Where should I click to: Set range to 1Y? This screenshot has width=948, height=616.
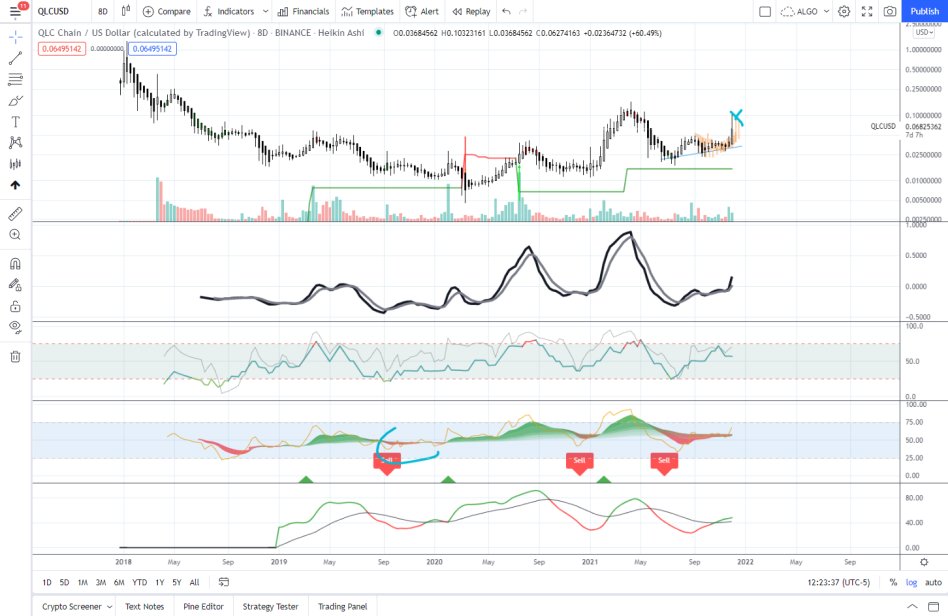coord(160,582)
